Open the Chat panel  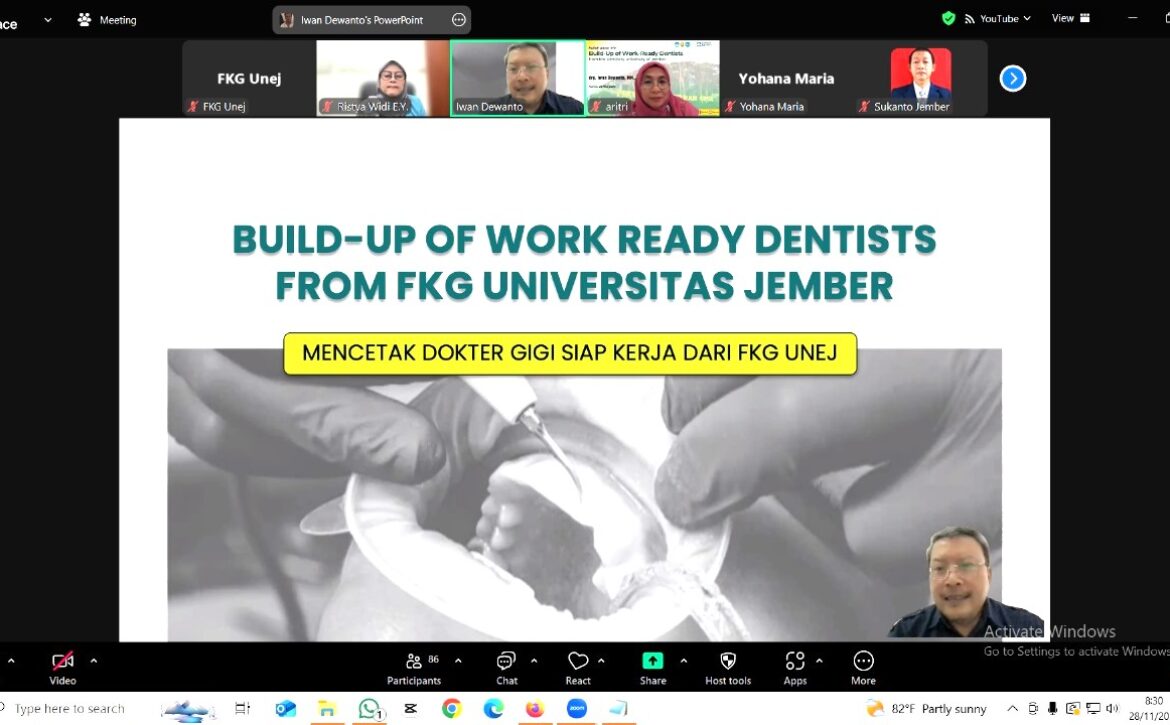point(507,668)
